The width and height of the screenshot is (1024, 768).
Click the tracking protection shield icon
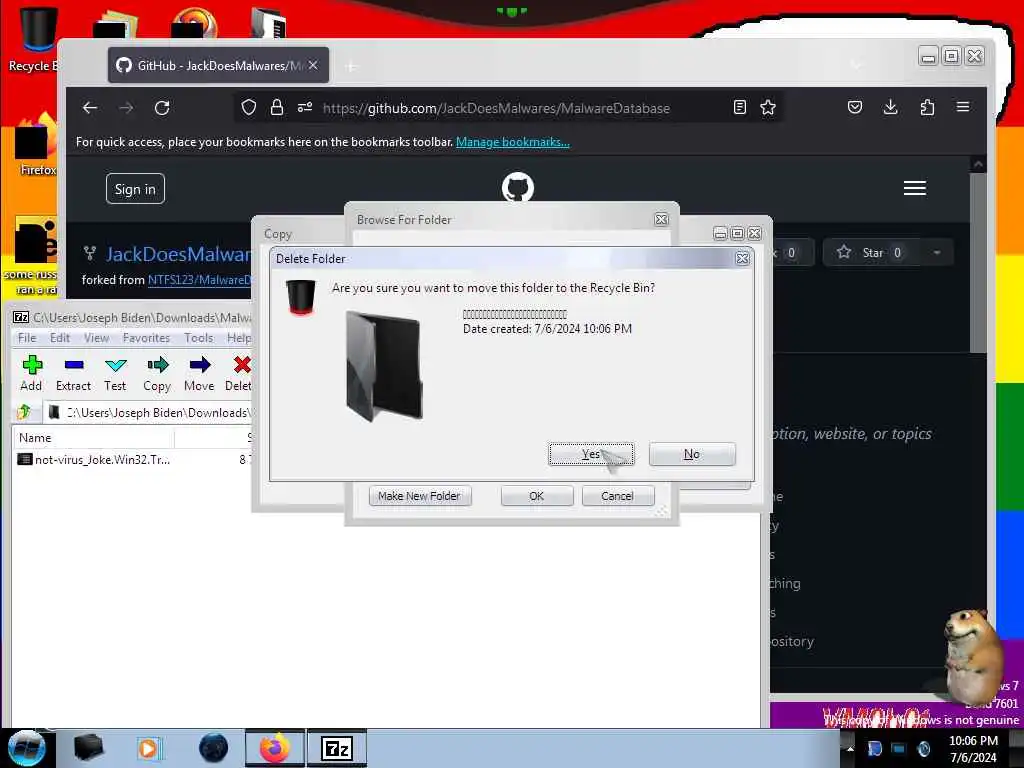249,108
